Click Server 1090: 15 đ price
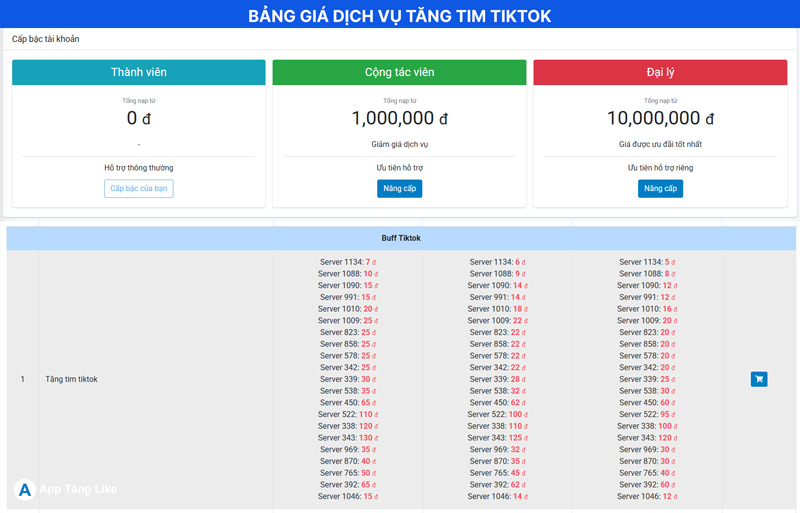The height and width of the screenshot is (513, 800). 348,285
